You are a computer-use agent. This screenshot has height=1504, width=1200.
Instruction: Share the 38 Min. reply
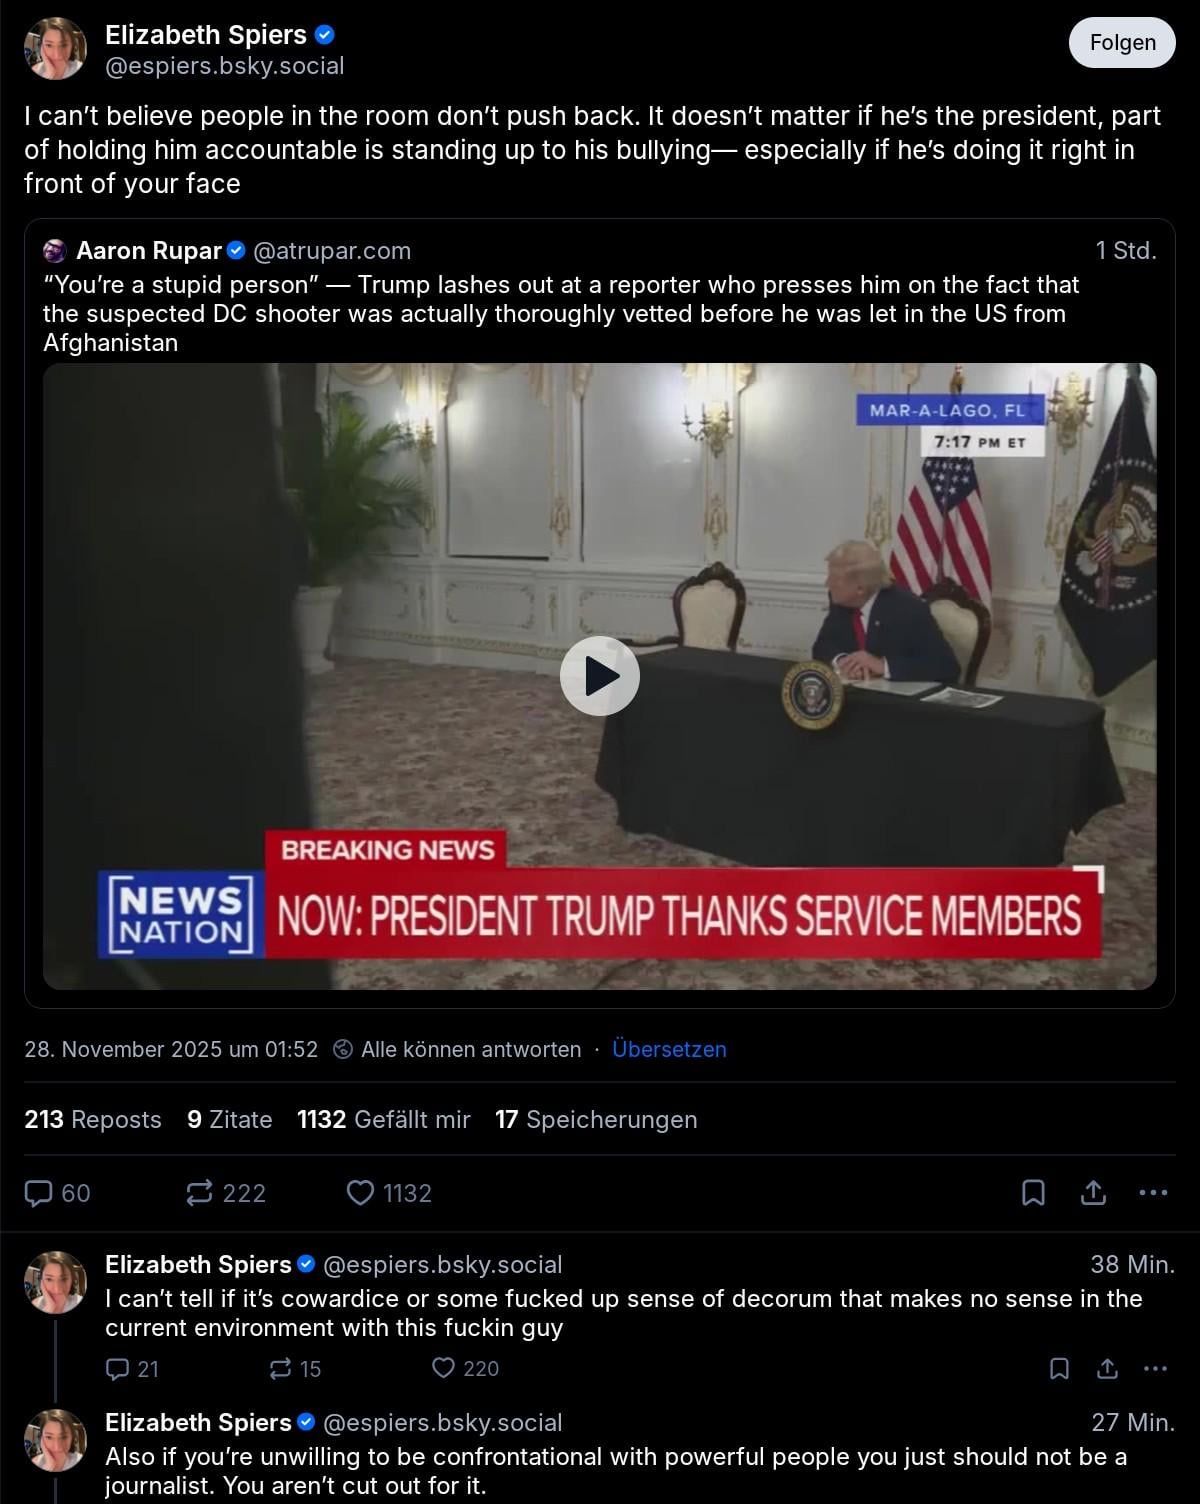1107,1369
